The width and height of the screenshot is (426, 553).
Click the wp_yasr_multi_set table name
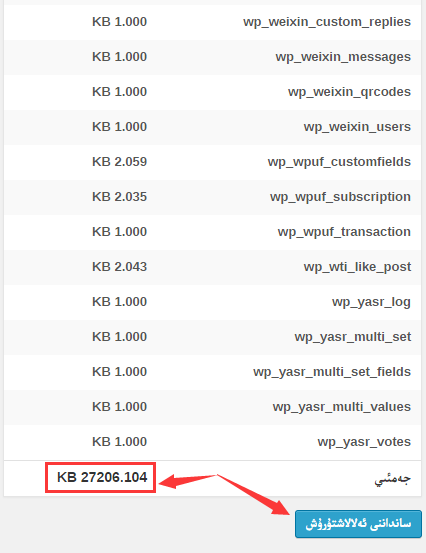353,337
